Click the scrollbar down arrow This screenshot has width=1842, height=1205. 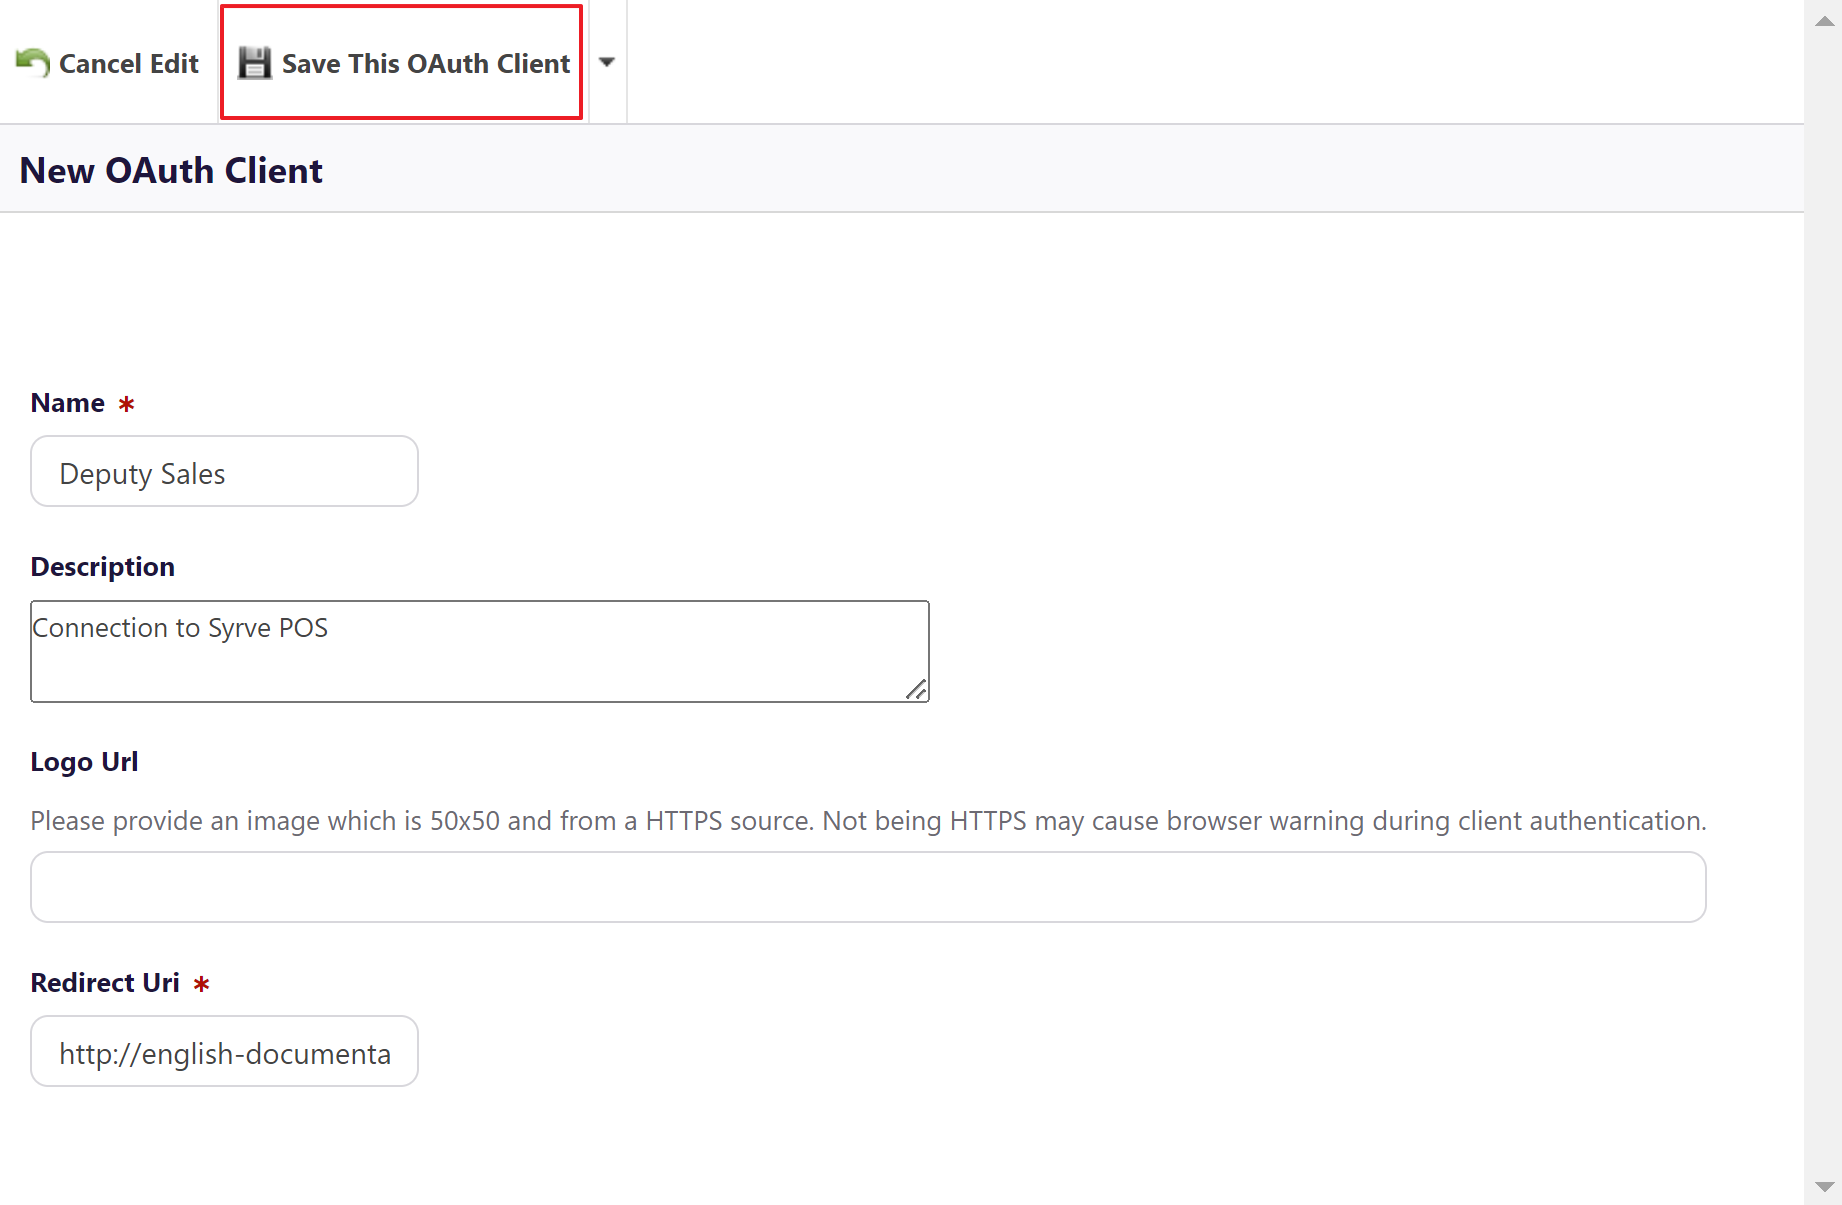[x=1823, y=1186]
